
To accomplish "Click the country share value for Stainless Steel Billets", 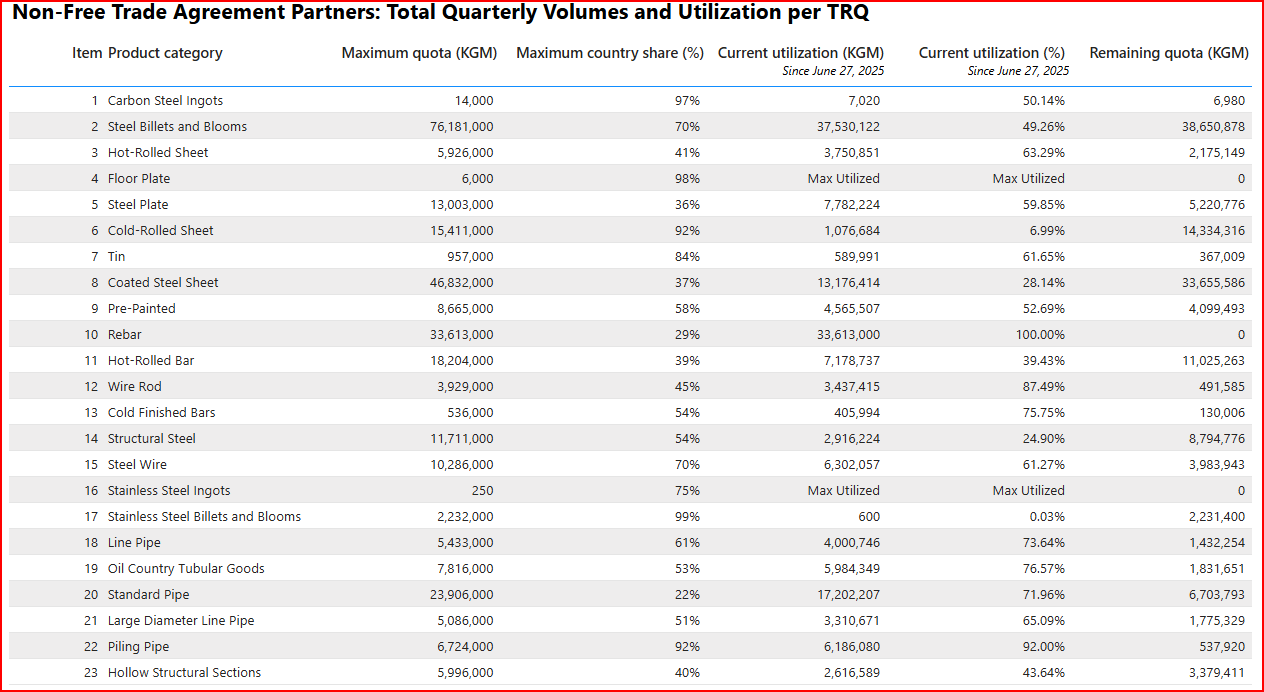I will (x=688, y=516).
